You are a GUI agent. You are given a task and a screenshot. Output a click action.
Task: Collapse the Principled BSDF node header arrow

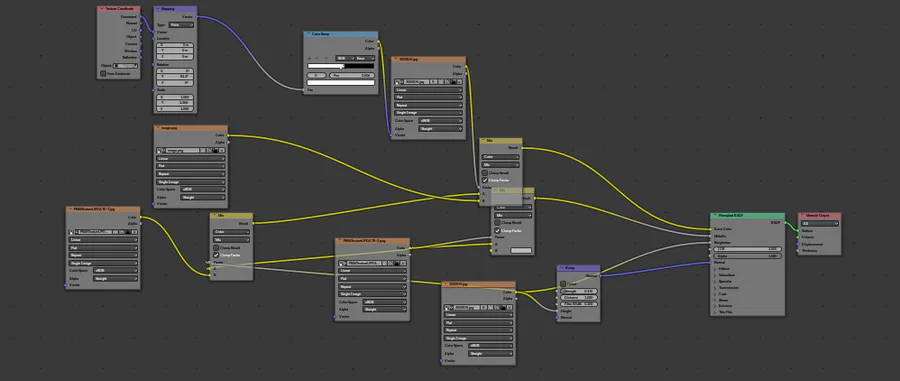point(714,216)
